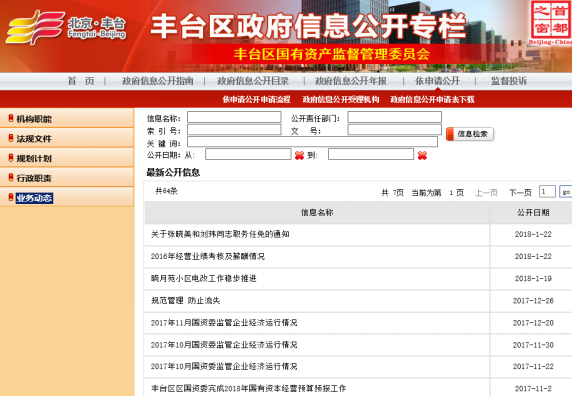Open 政府信息公开目录 menu item
572x396 pixels.
(x=253, y=81)
